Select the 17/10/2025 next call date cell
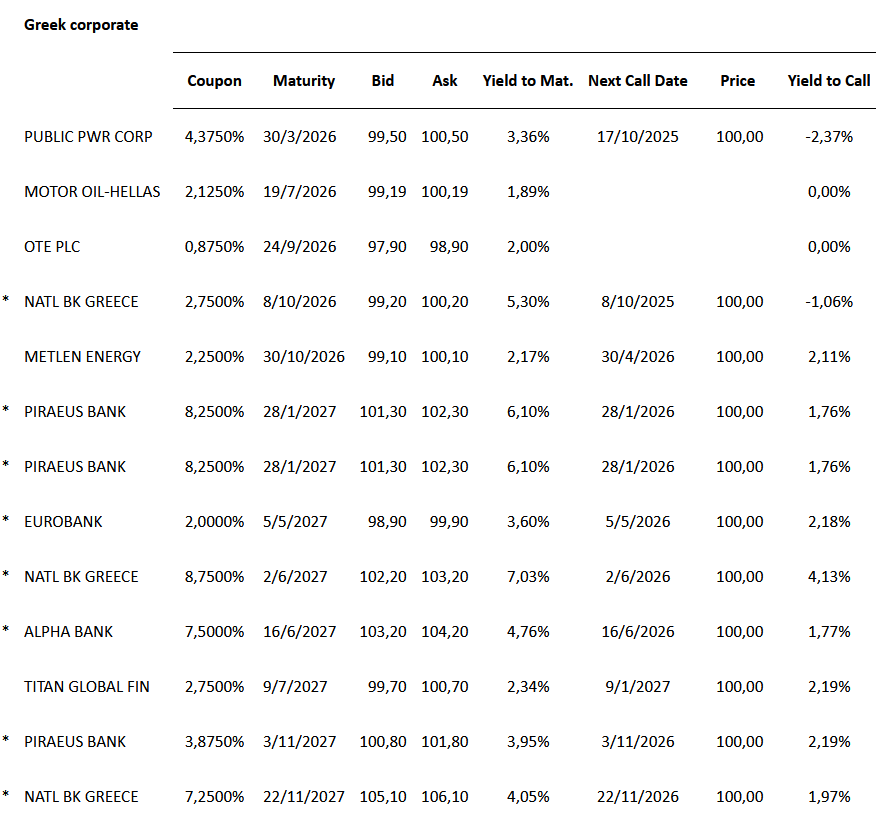Screen dimensions: 876x813 point(638,137)
